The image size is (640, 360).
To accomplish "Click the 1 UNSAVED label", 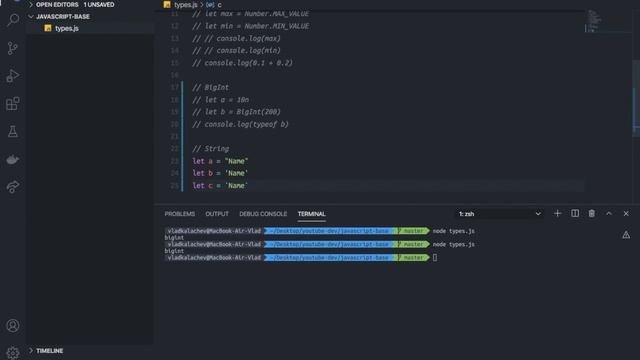I will click(x=99, y=4).
